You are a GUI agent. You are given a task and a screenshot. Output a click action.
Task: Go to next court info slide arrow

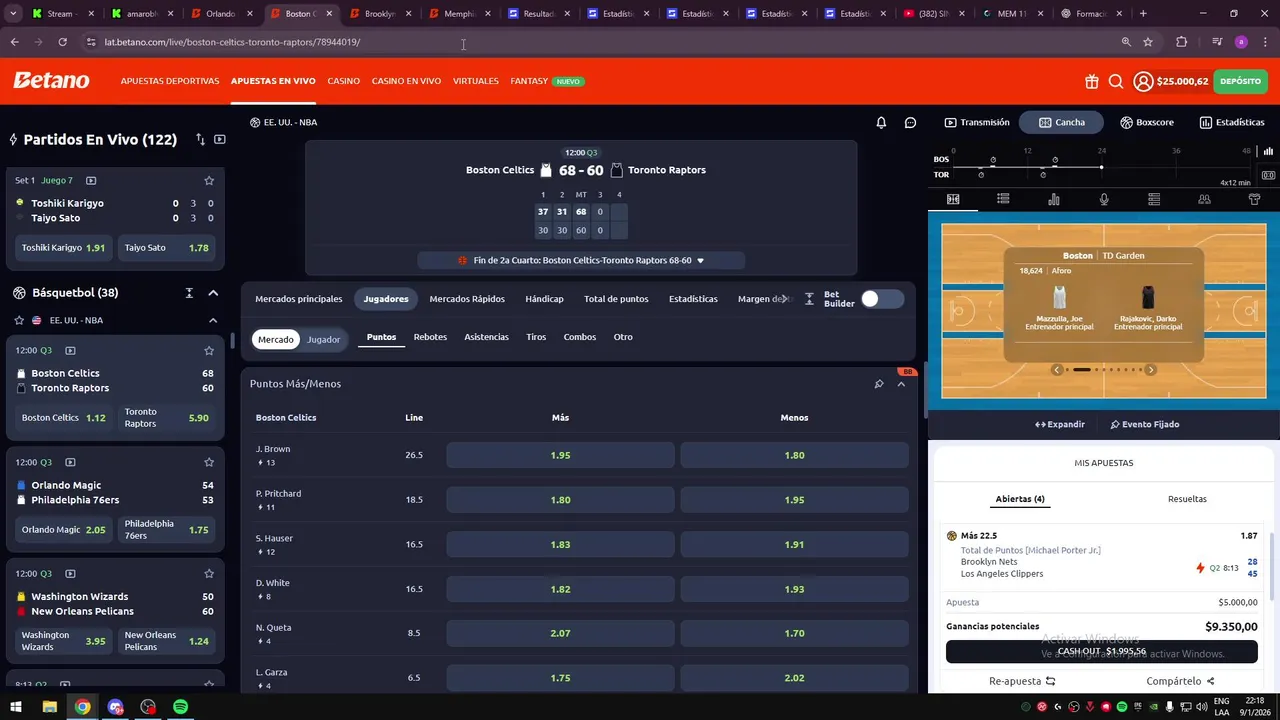[x=1150, y=370]
